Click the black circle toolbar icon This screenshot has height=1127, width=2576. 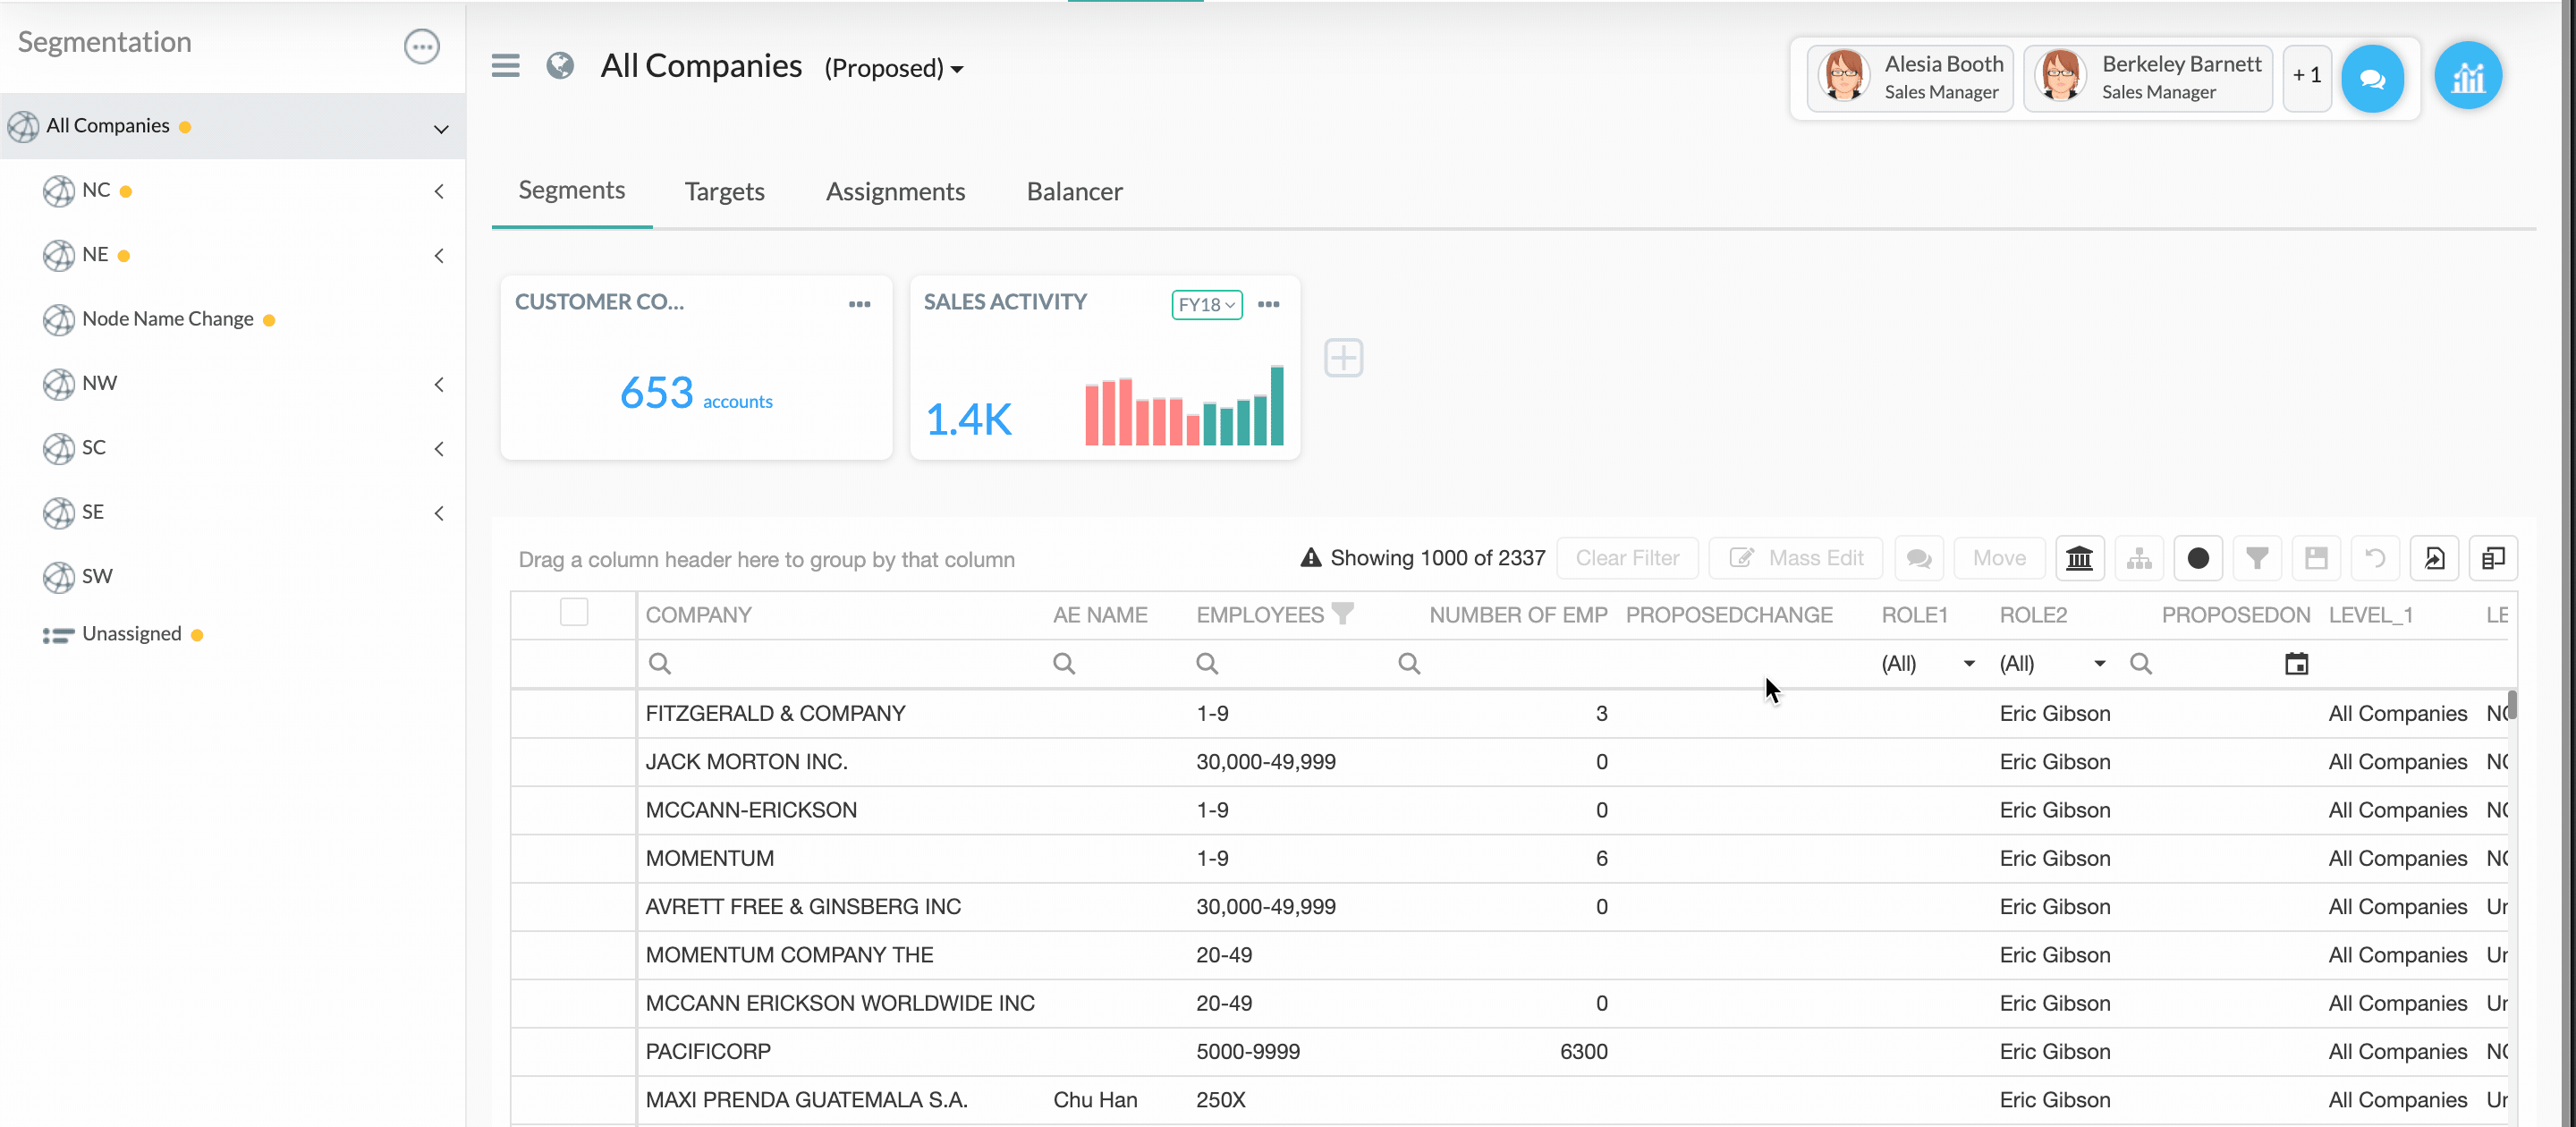(x=2197, y=558)
